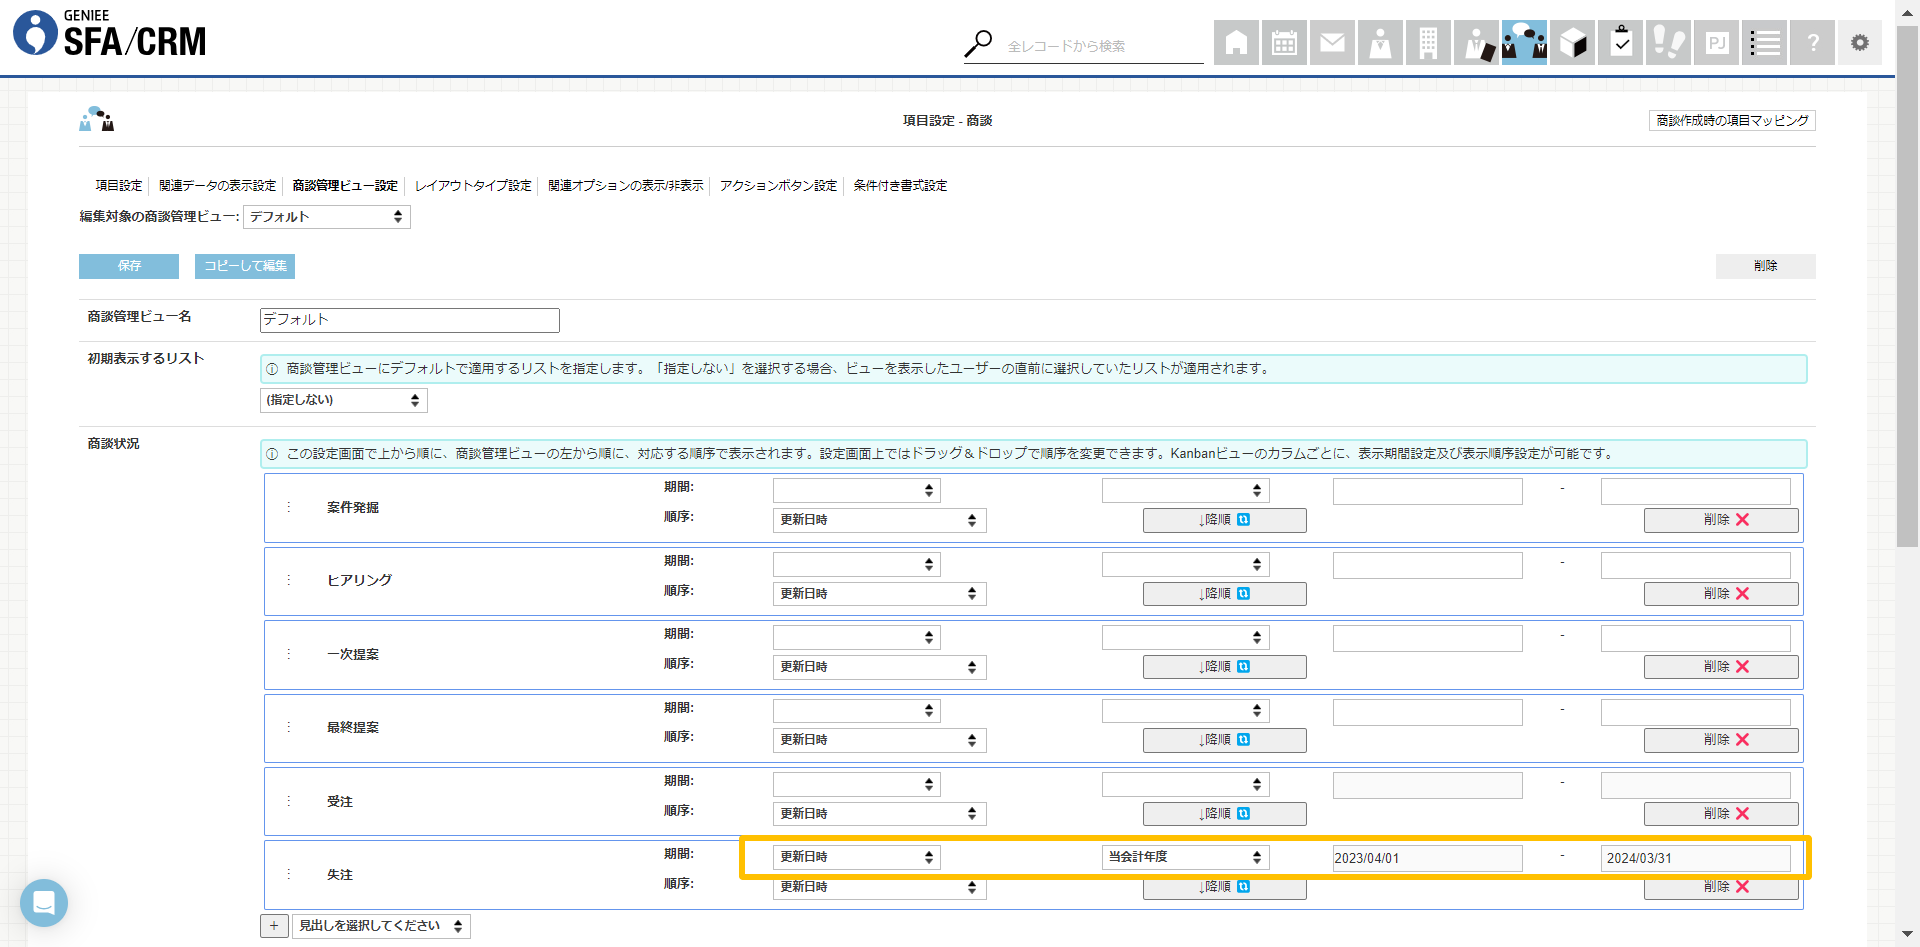Click the magnifier search icon
The height and width of the screenshot is (947, 1920).
tap(978, 44)
